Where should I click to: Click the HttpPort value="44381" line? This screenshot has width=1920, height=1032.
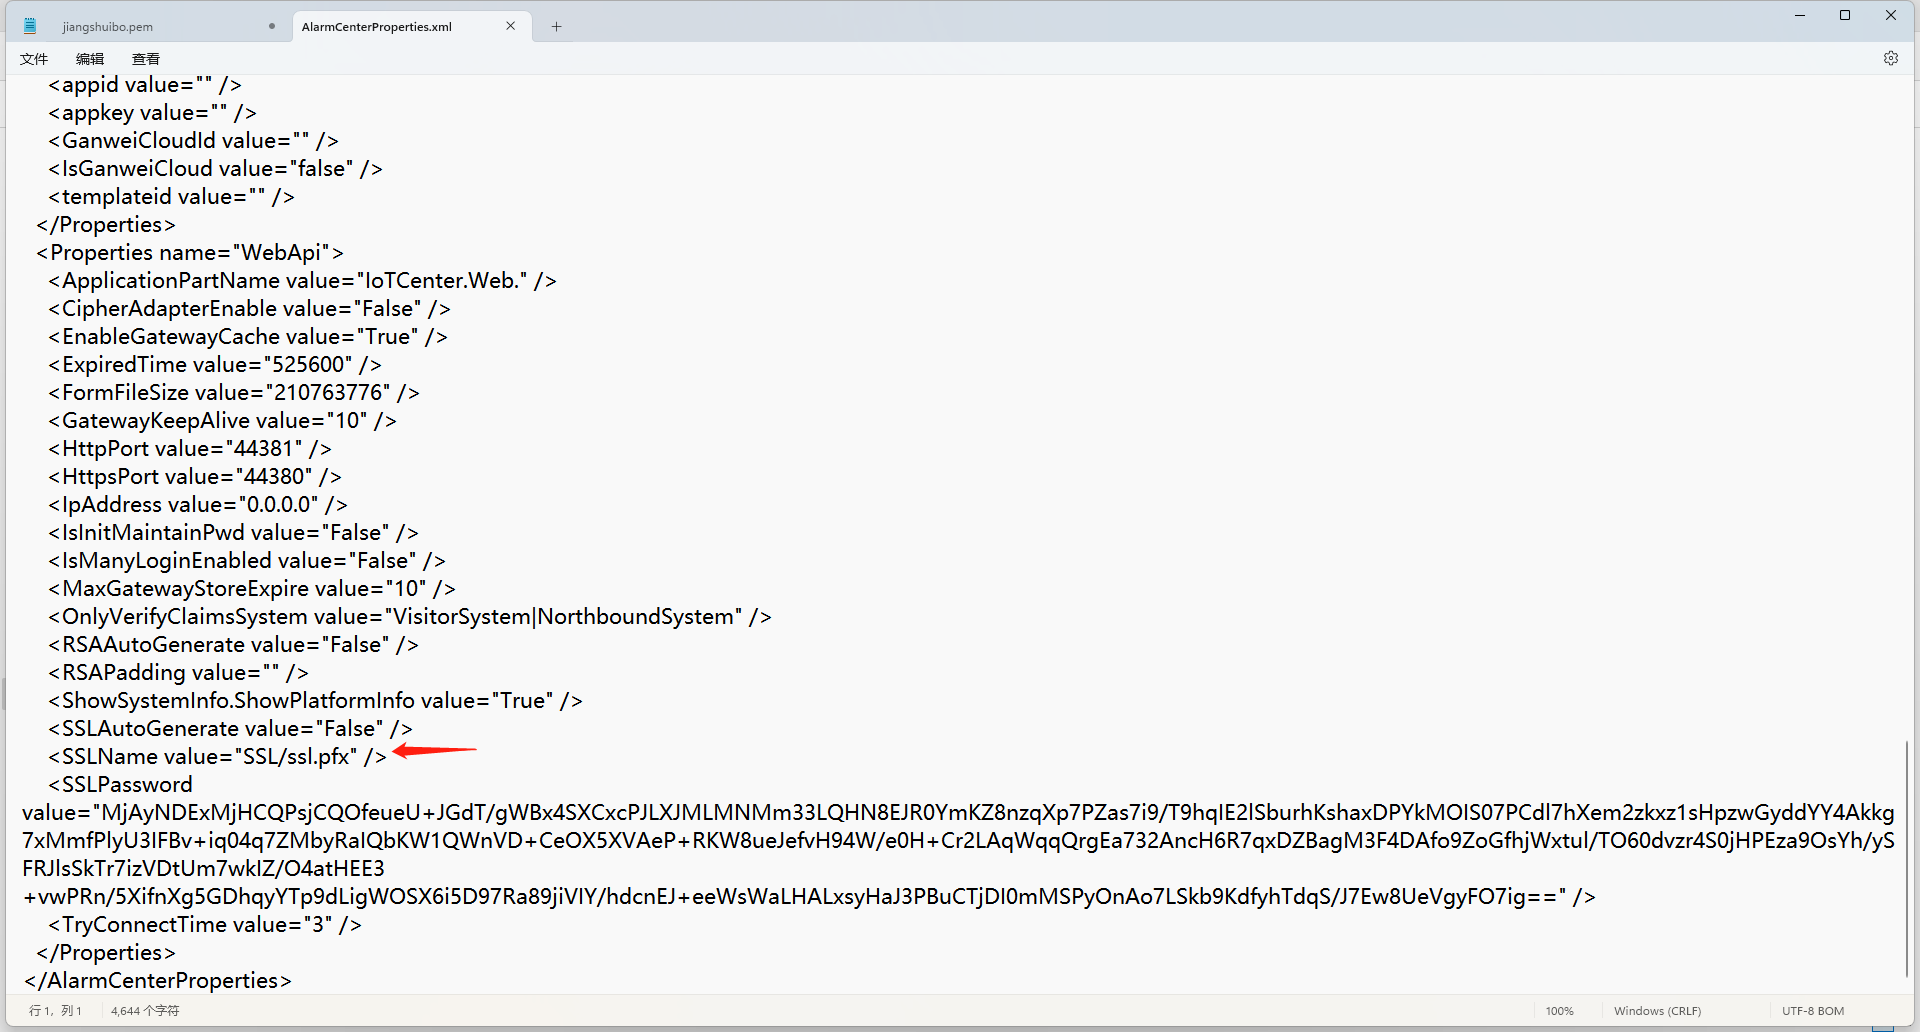[x=190, y=449]
